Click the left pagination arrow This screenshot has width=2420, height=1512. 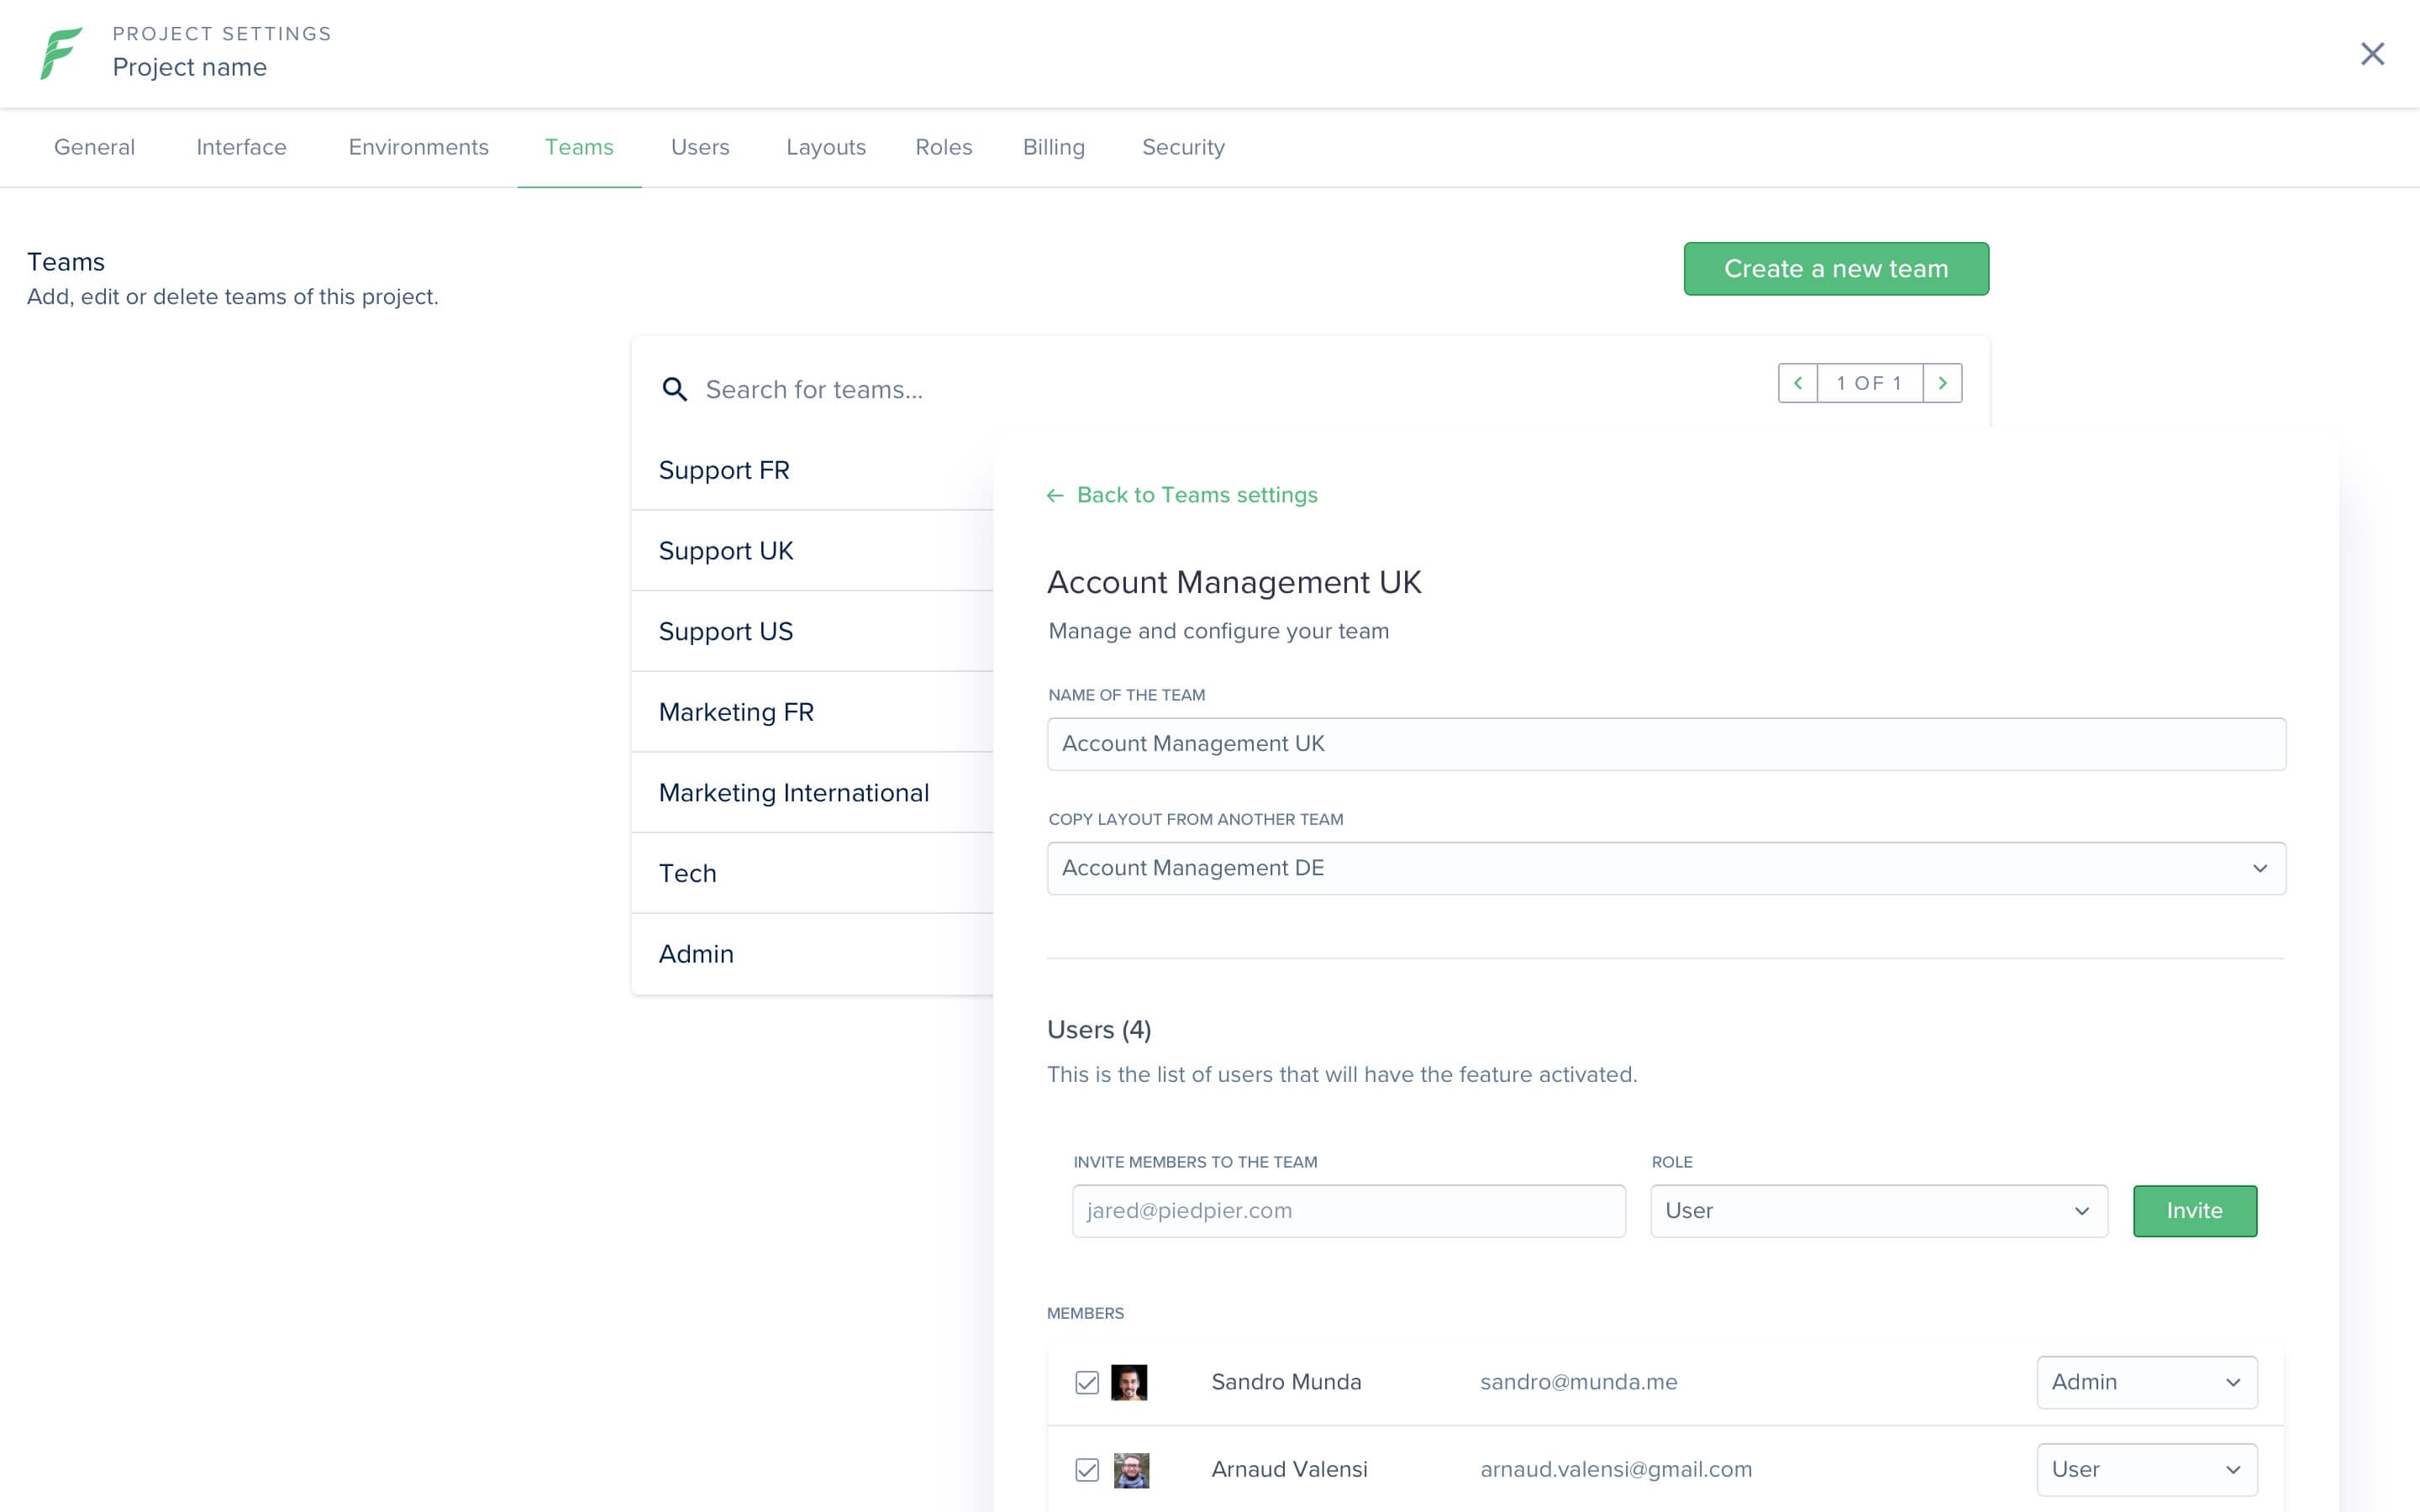tap(1797, 383)
